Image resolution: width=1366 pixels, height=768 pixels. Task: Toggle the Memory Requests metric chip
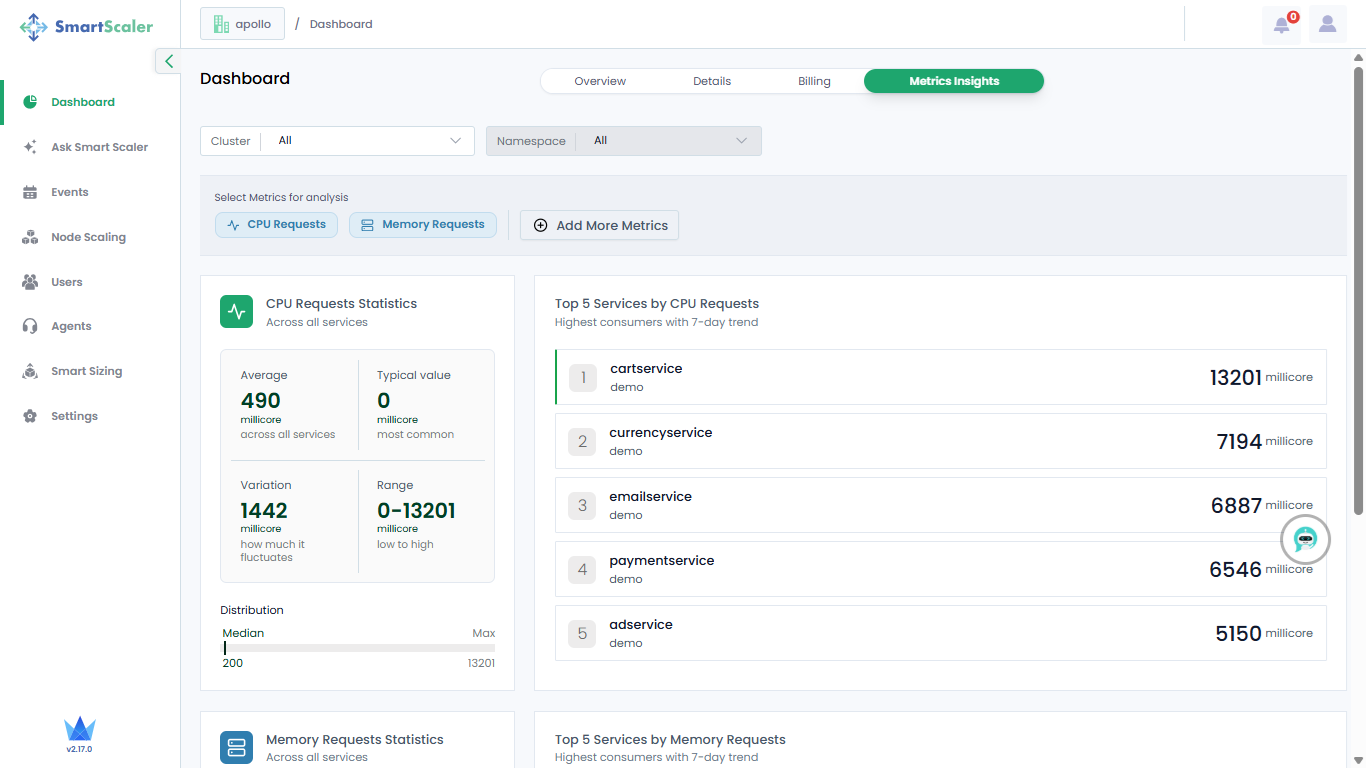pos(423,225)
